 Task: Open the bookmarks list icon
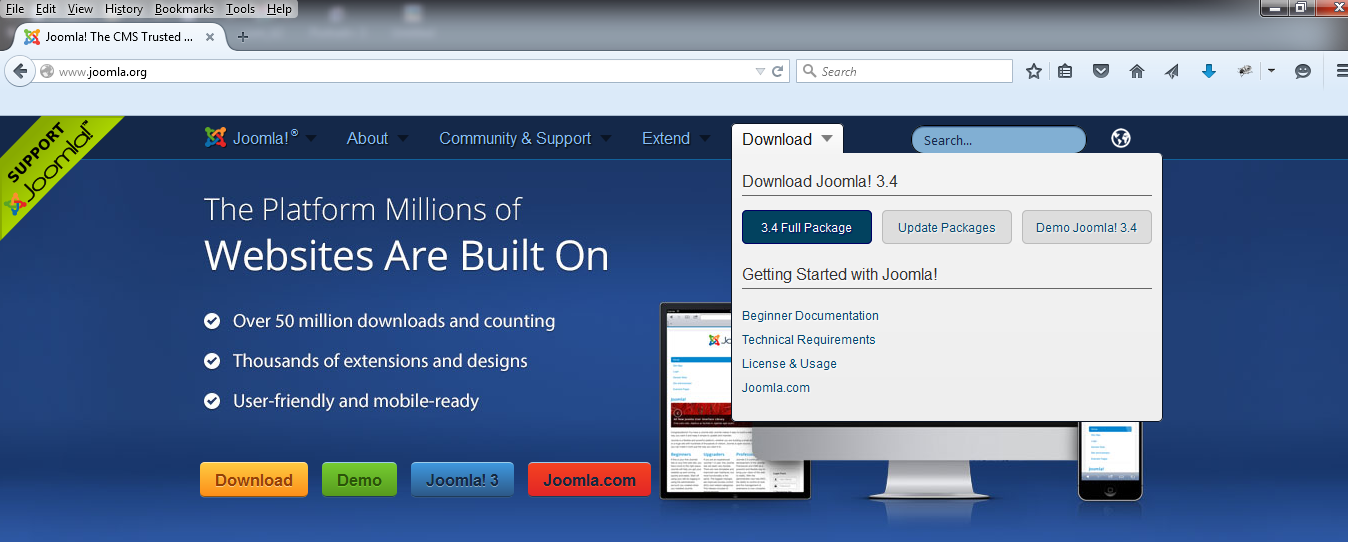pyautogui.click(x=1065, y=71)
